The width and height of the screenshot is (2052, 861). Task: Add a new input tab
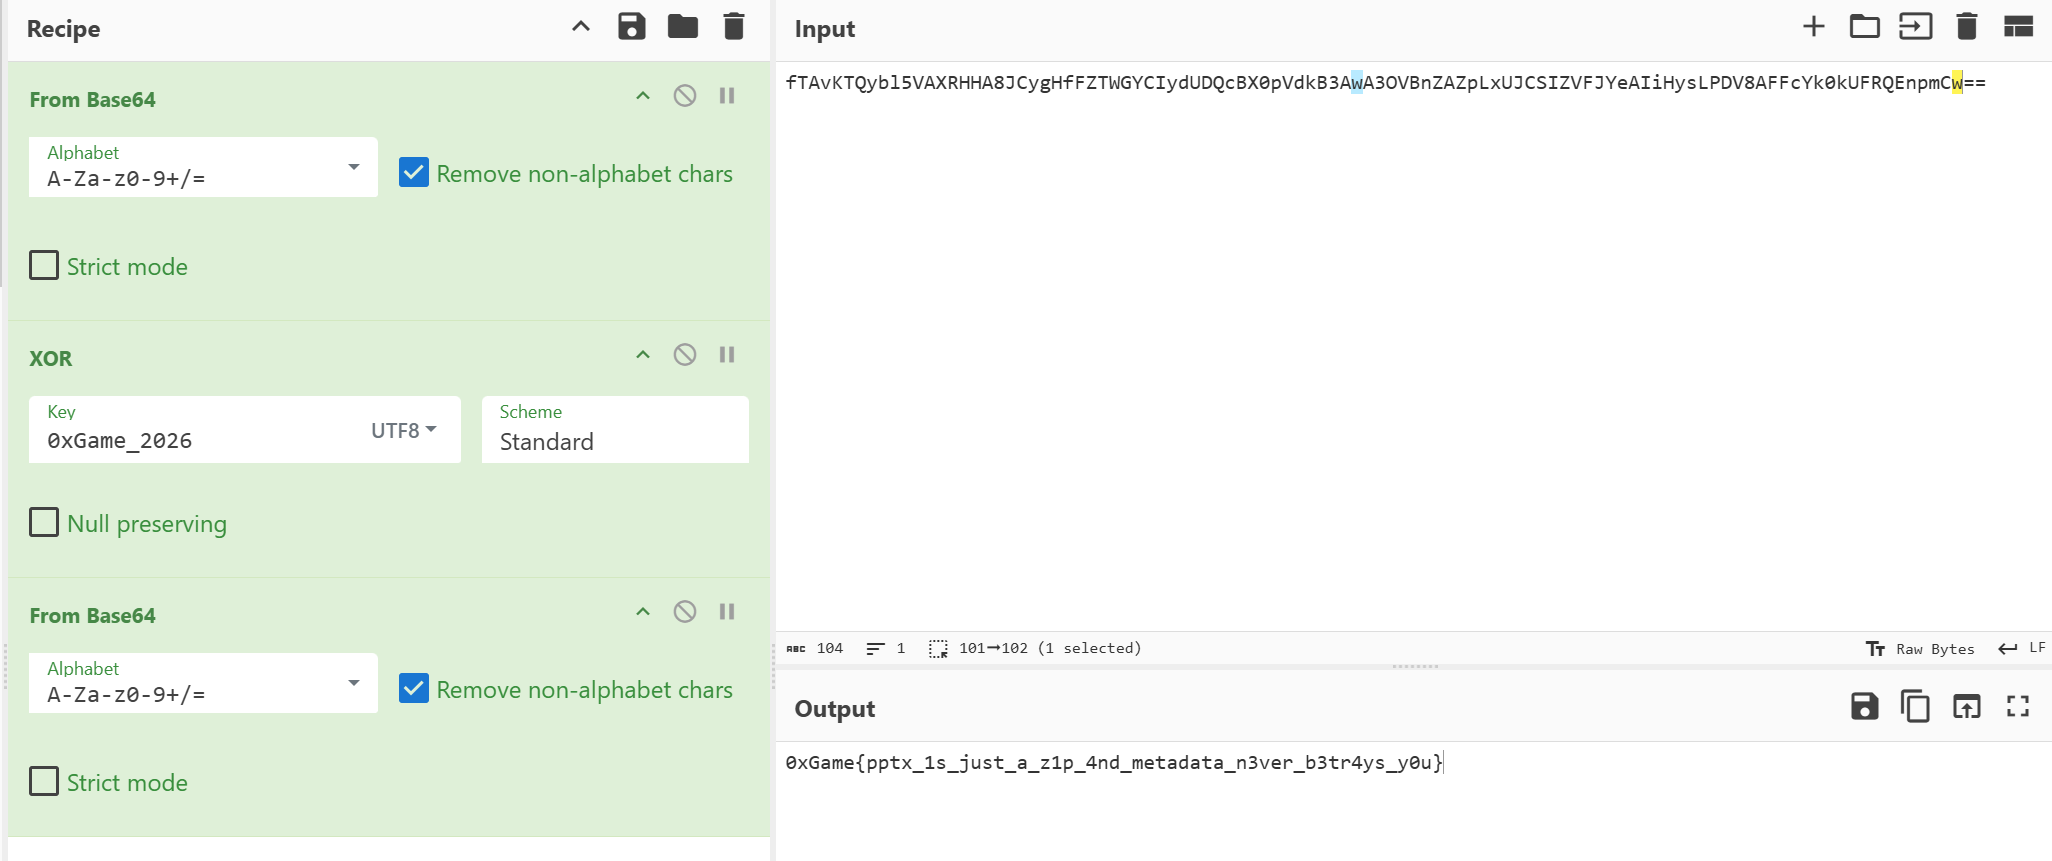[x=1814, y=27]
